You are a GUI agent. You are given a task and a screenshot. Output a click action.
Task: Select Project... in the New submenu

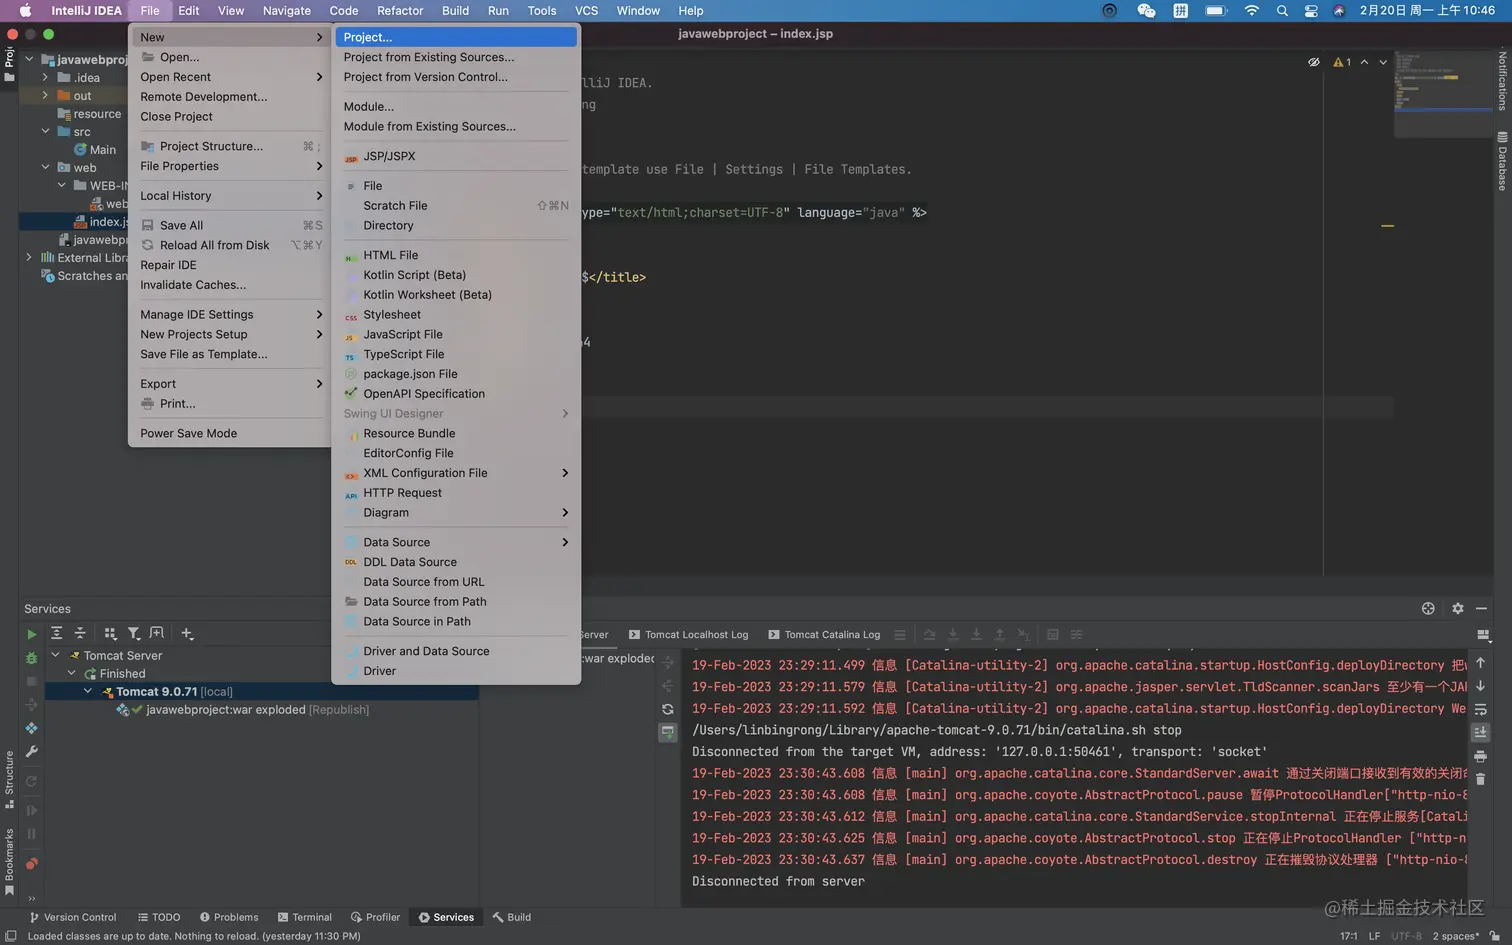pyautogui.click(x=456, y=37)
